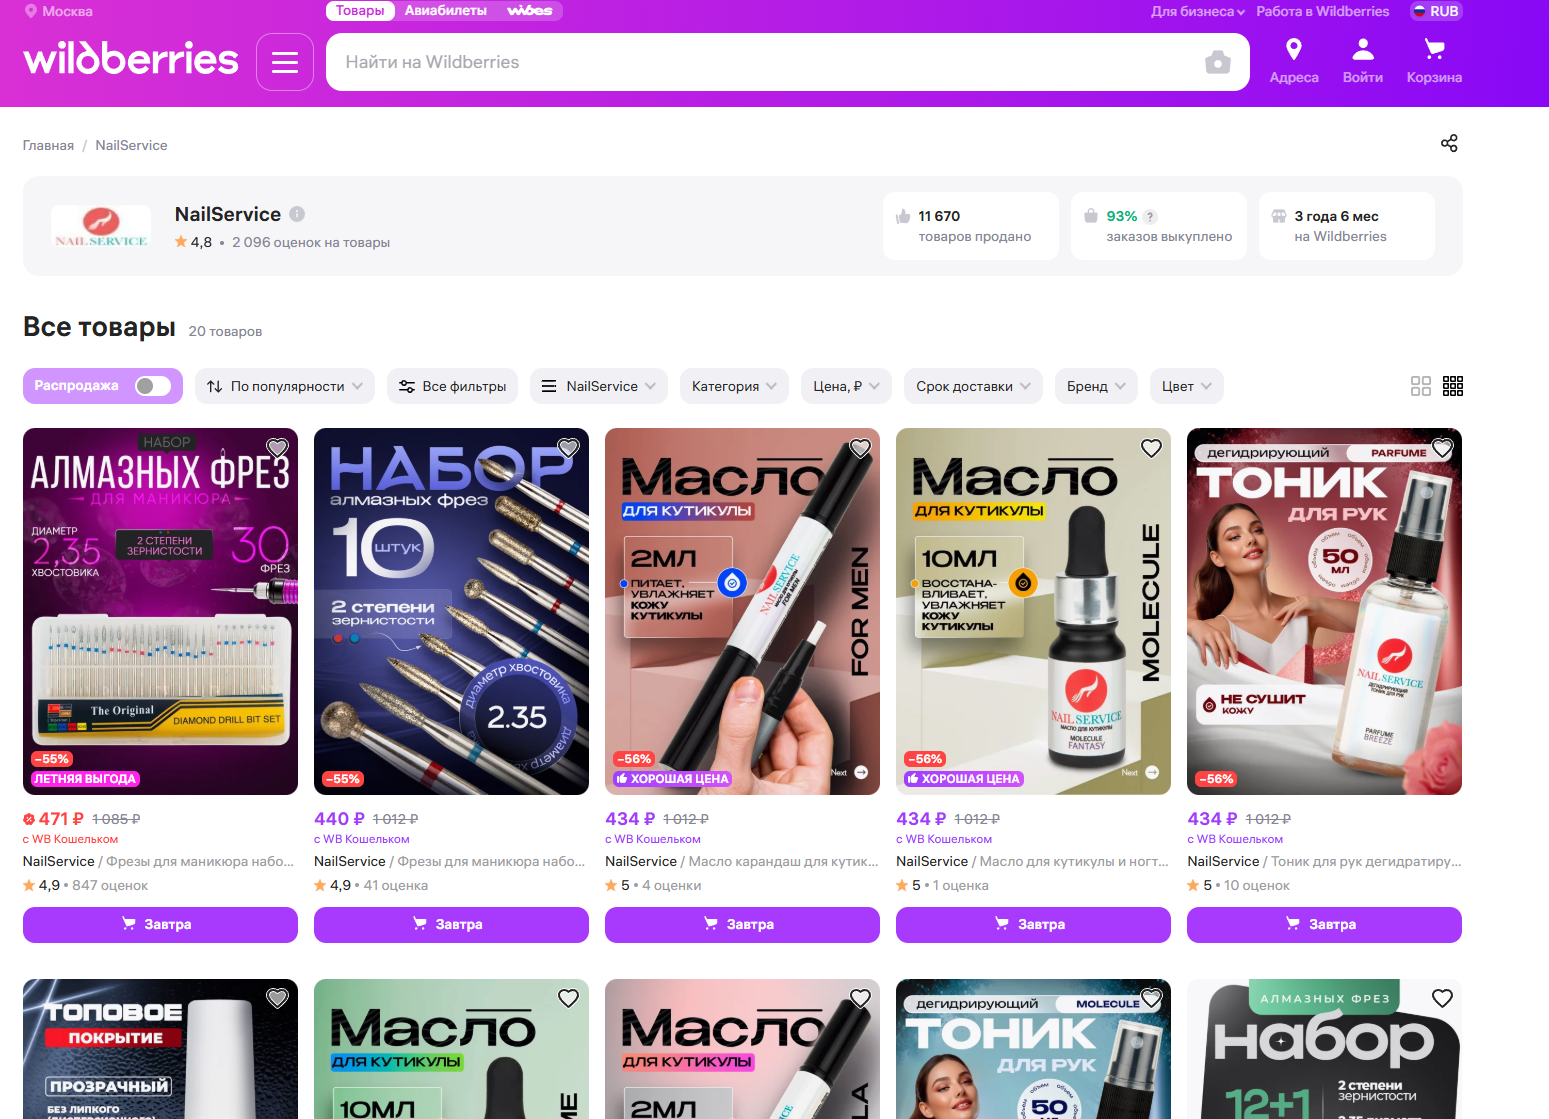
Task: Switch to the wibes tab
Action: pyautogui.click(x=529, y=11)
